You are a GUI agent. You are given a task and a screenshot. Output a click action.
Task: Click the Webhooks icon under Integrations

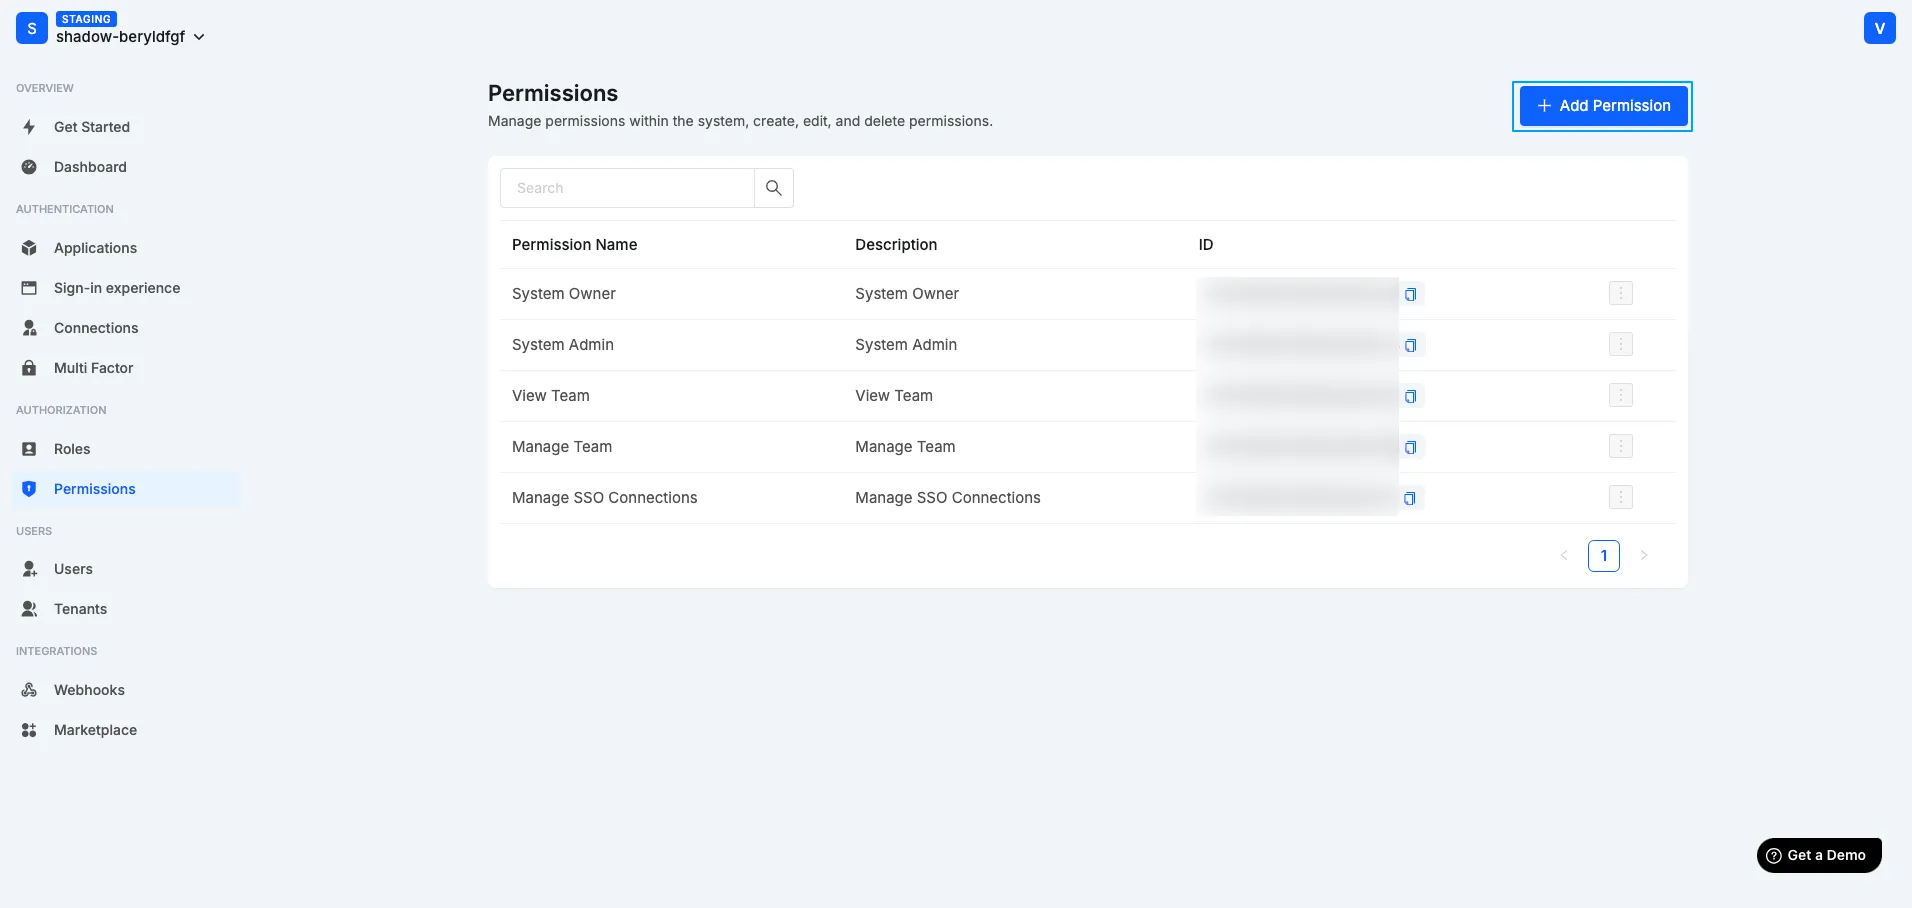click(29, 689)
